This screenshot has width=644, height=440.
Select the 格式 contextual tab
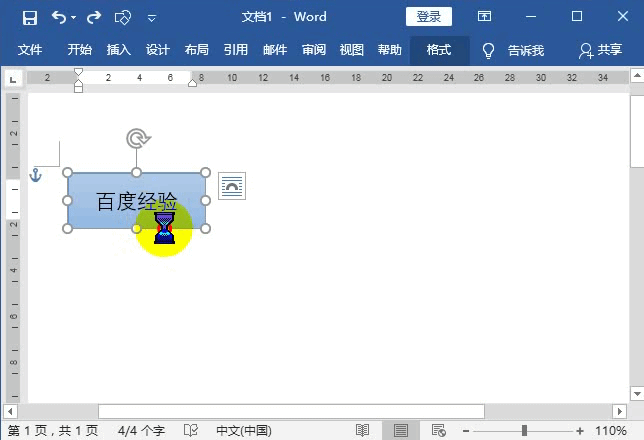click(x=439, y=50)
